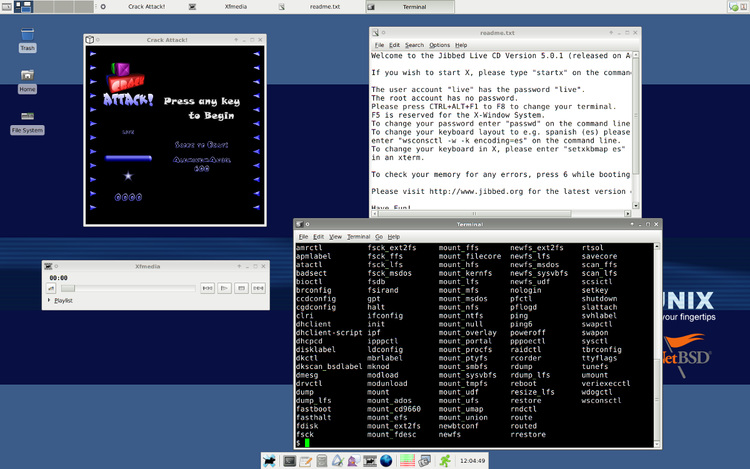Screen dimensions: 750x469
Task: Launch the blue triangle-and-pencil icon in bottom panel
Action: click(x=337, y=461)
